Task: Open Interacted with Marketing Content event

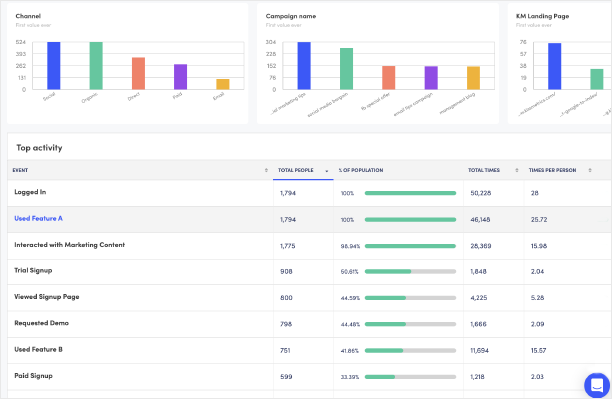Action: pyautogui.click(x=69, y=245)
